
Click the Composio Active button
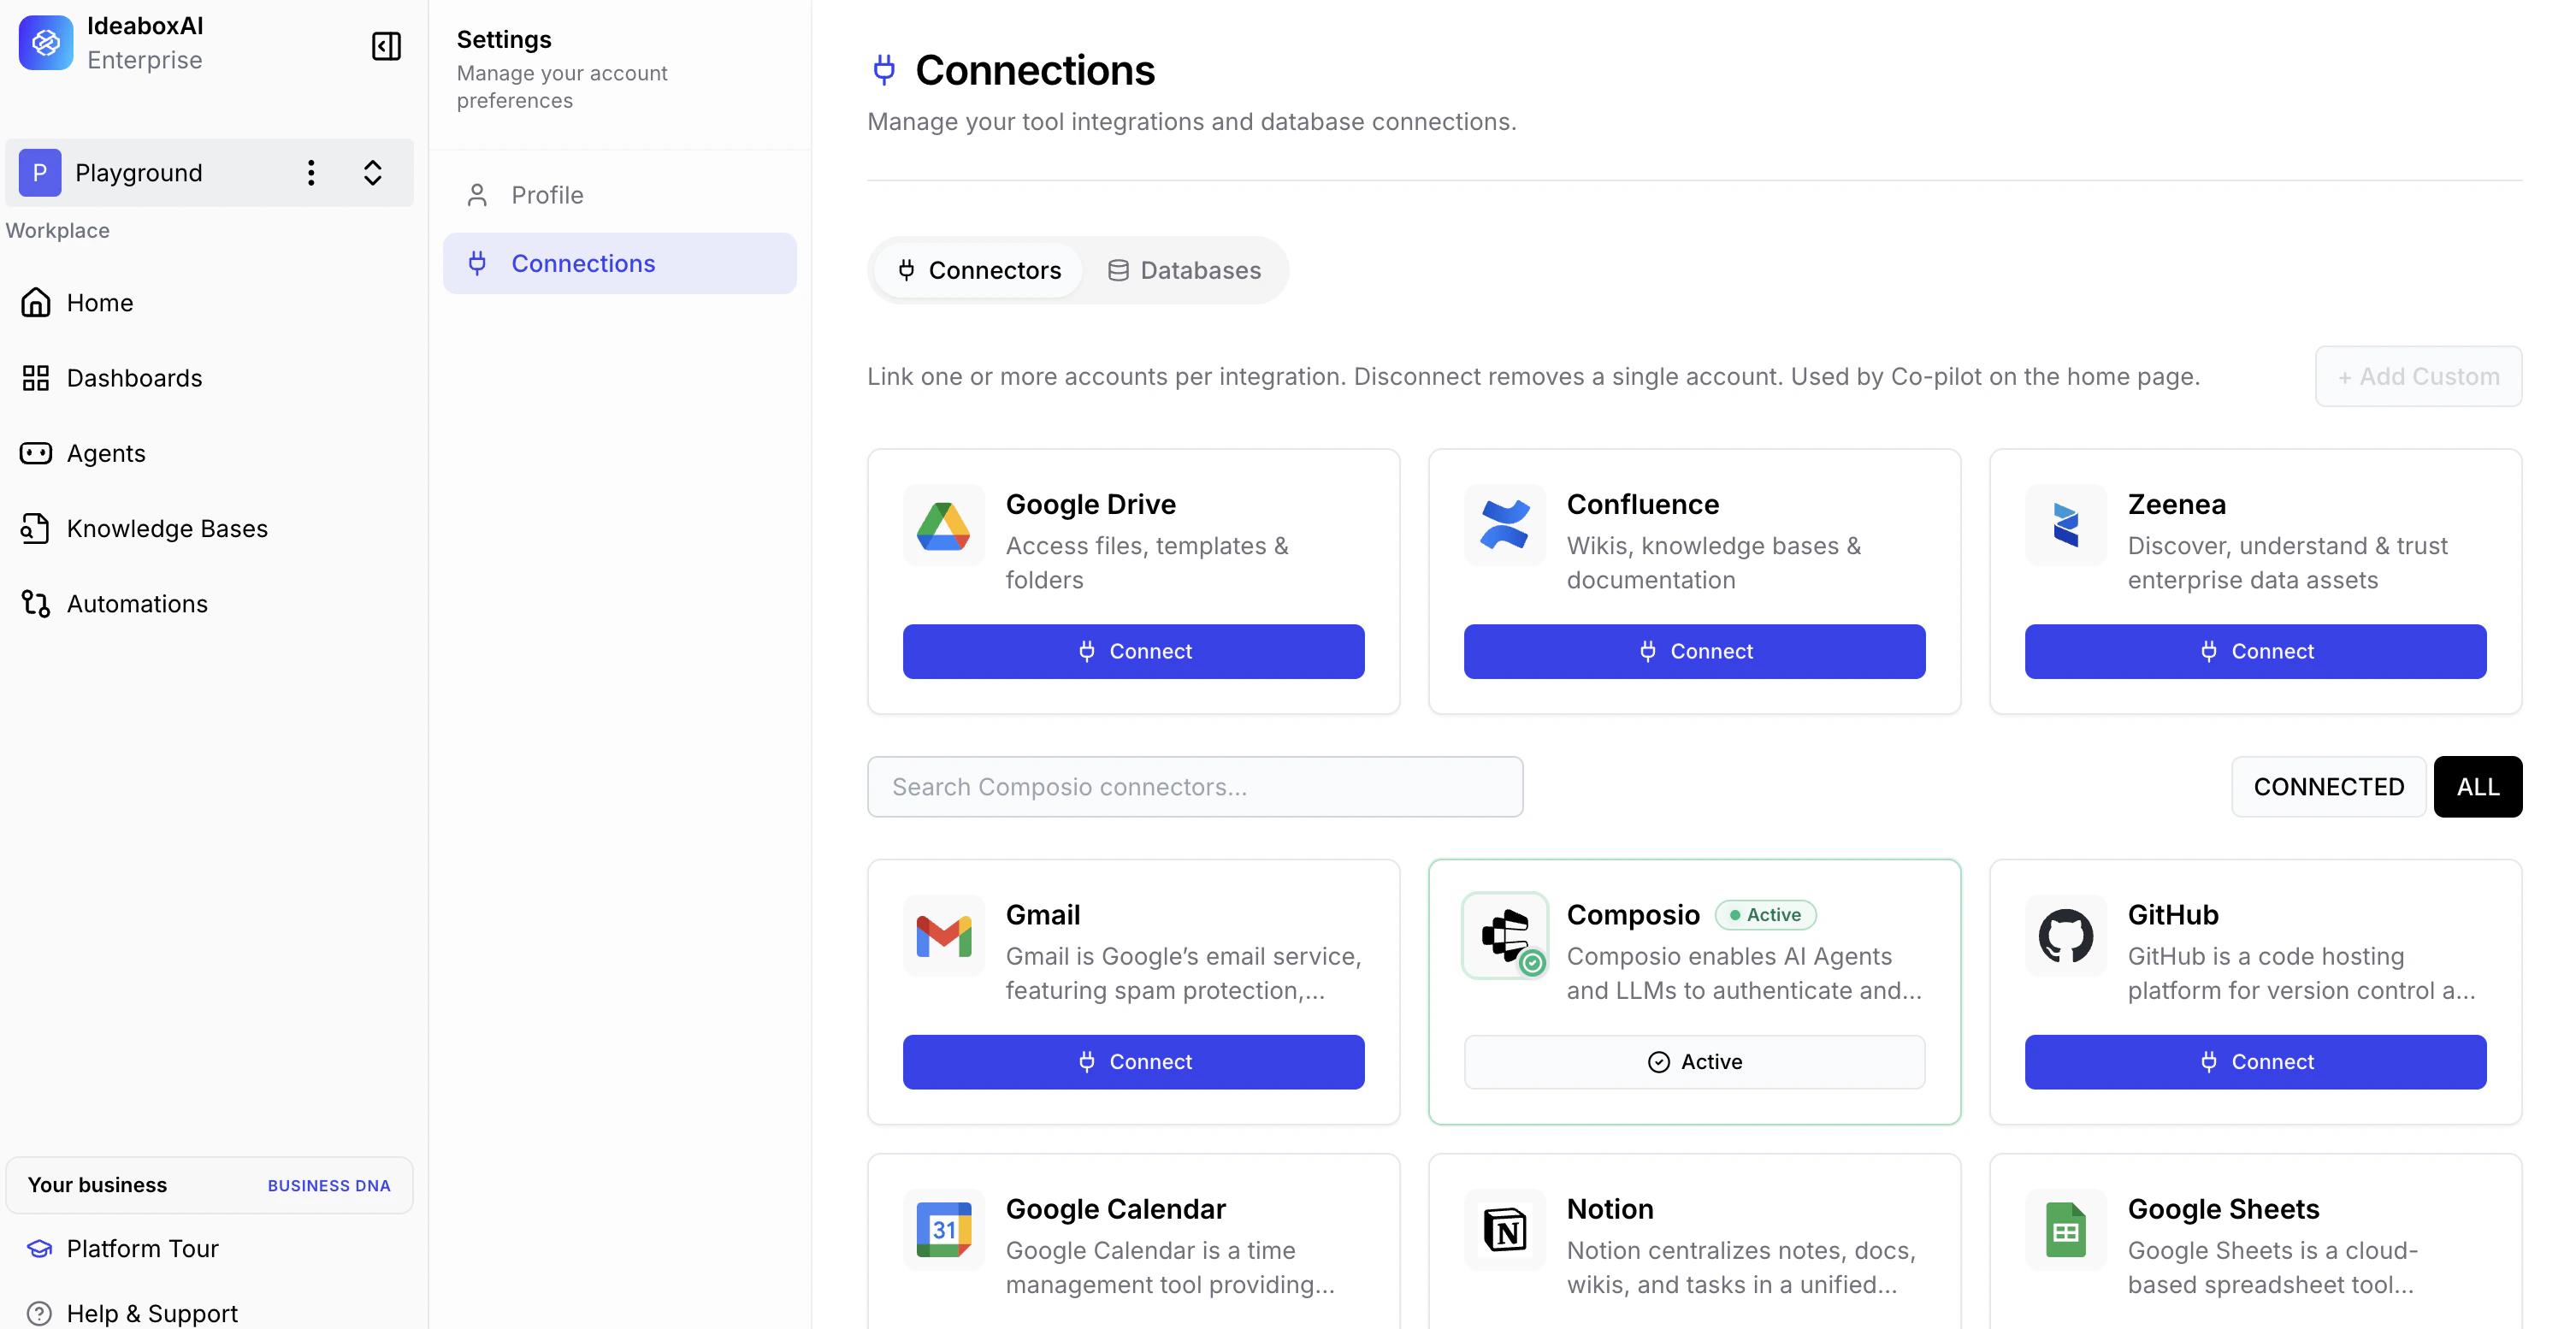[x=1694, y=1062]
